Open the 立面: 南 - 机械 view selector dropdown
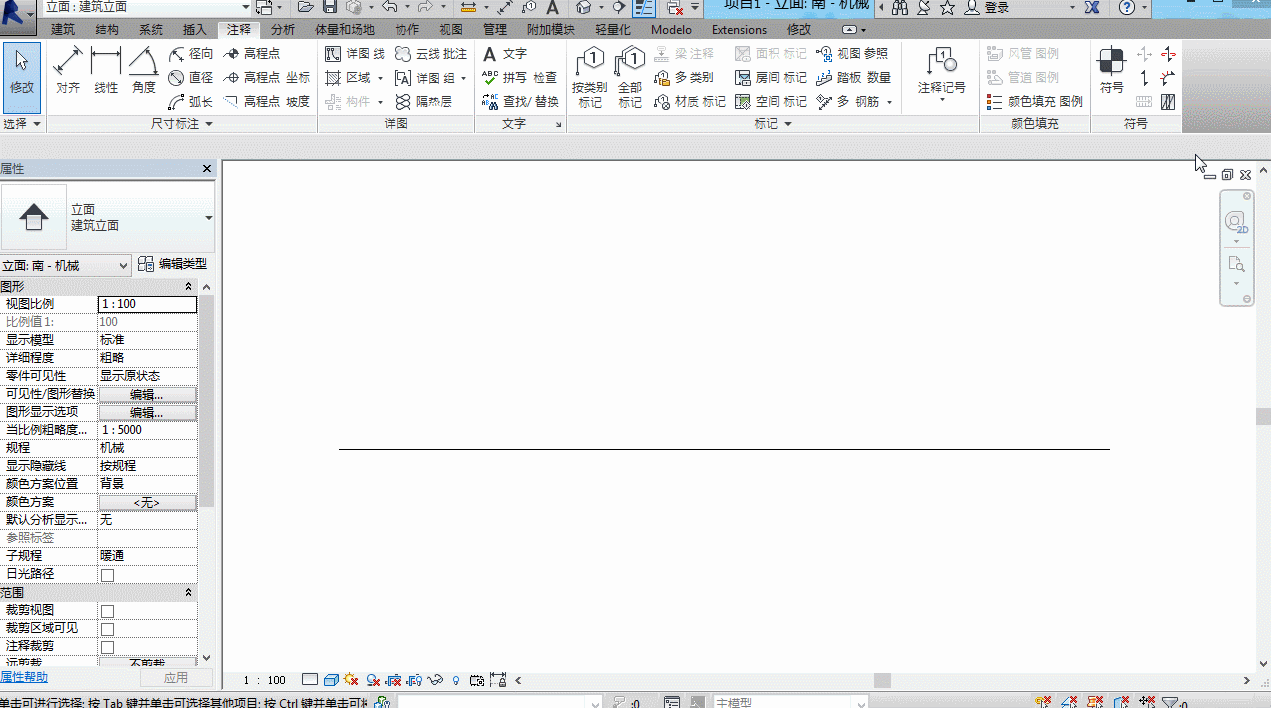 (66, 265)
